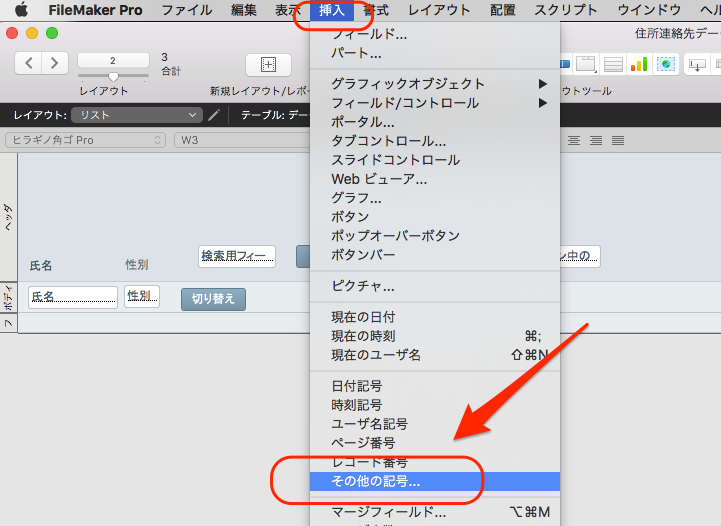The width and height of the screenshot is (721, 526).
Task: Expand フィールド/コントロール submenu
Action: click(x=435, y=103)
